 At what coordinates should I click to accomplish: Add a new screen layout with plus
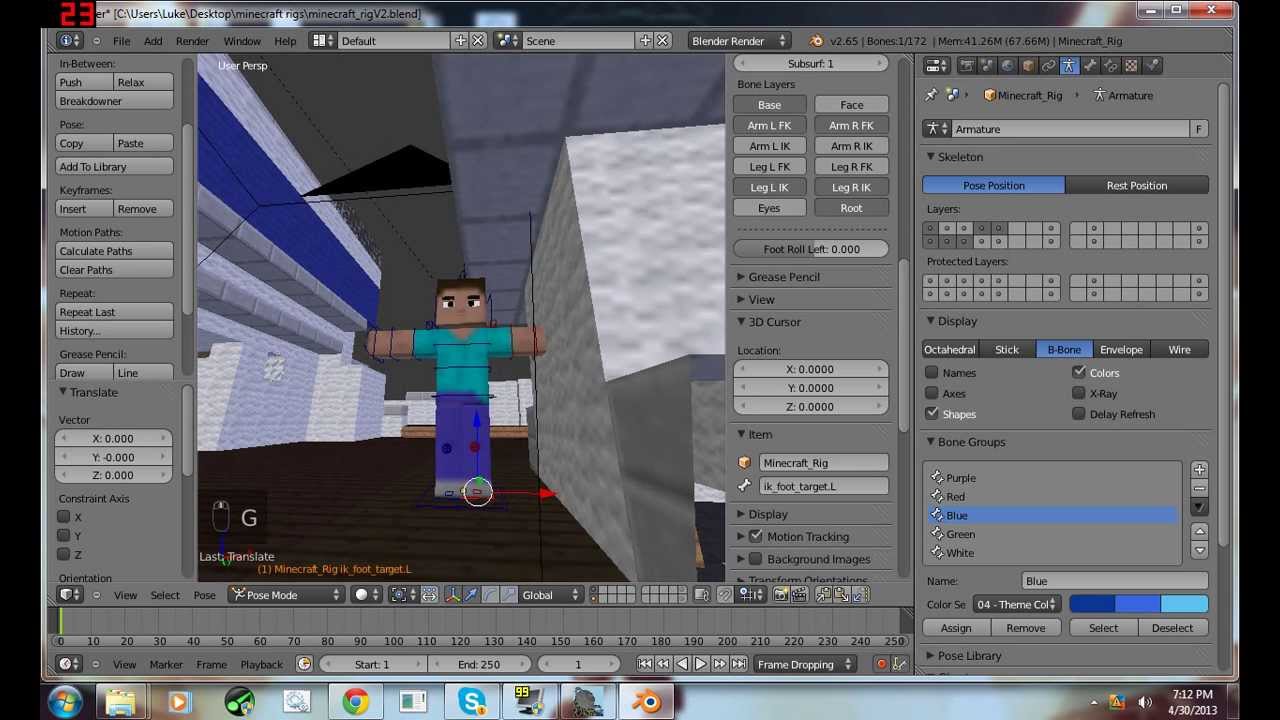[x=460, y=41]
